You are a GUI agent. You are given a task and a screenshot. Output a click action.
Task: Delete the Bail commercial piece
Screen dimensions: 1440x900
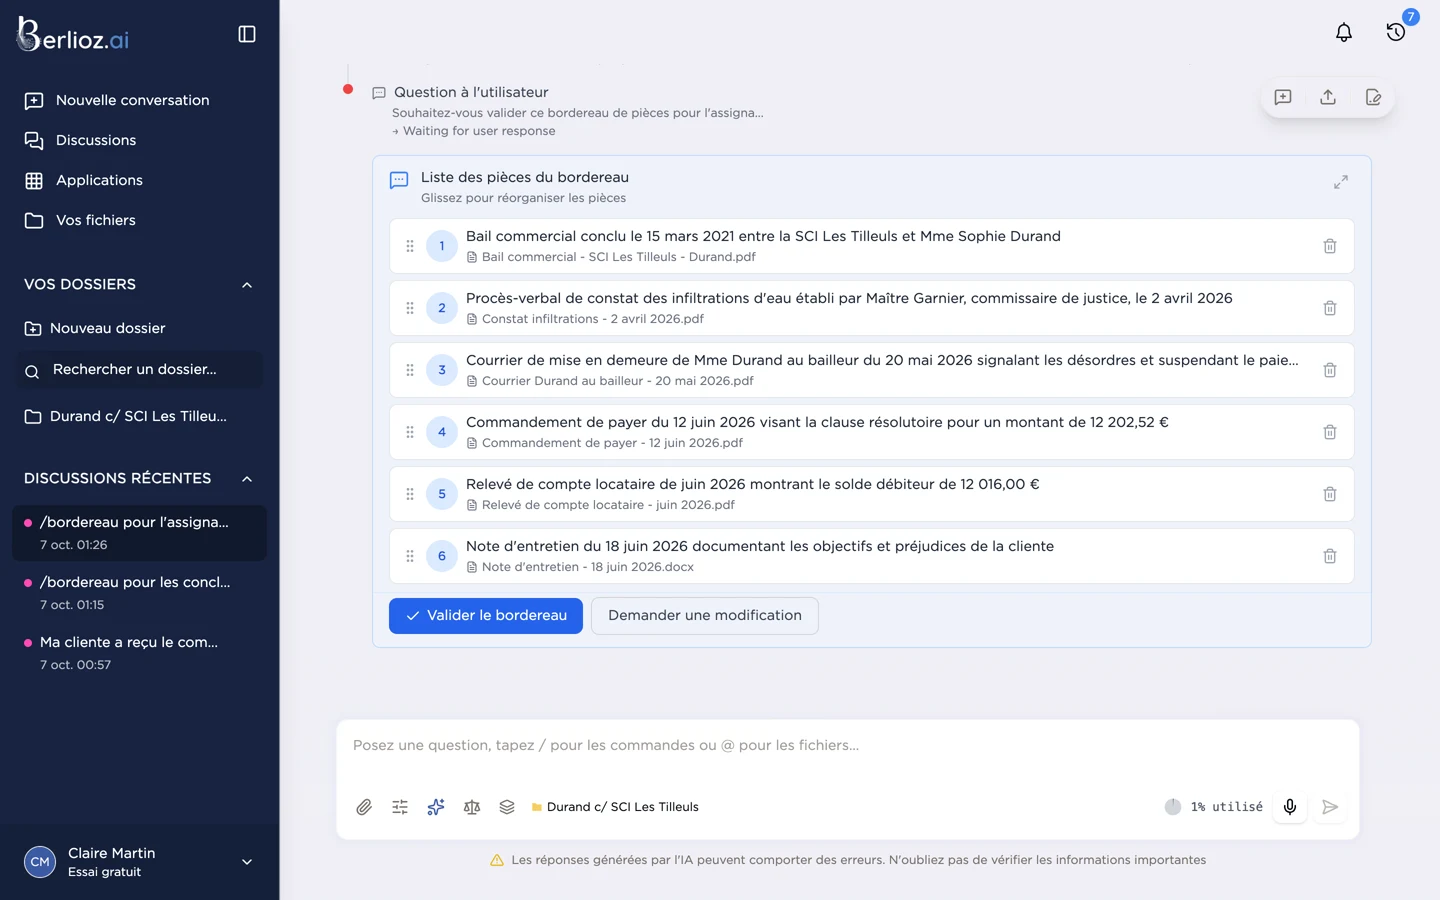1330,246
